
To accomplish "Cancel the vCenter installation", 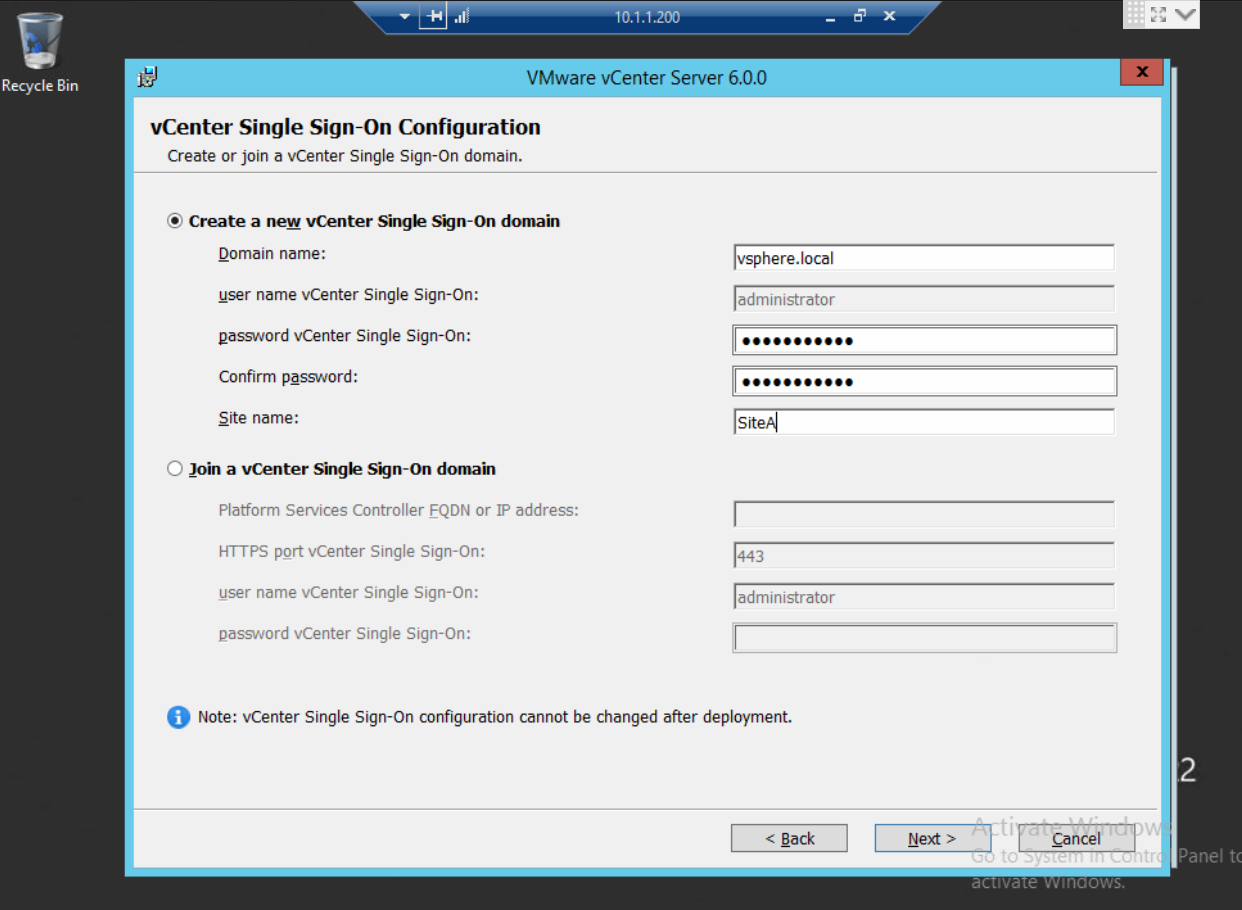I will (x=1076, y=838).
